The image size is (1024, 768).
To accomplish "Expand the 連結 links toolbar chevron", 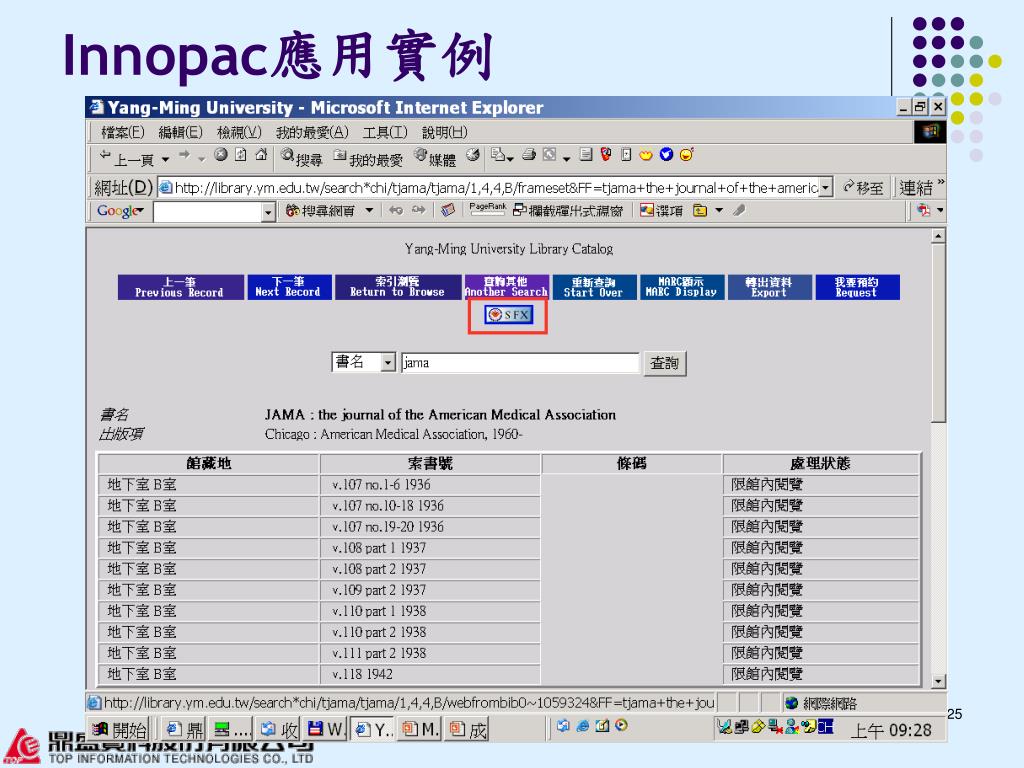I will click(x=940, y=182).
